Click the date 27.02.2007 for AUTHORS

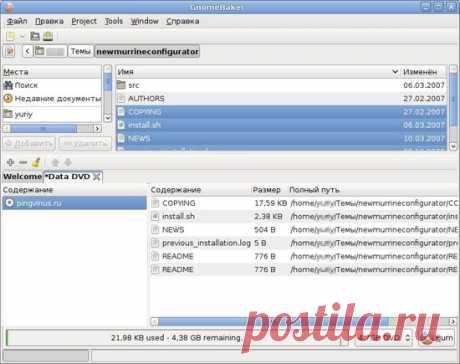click(424, 99)
